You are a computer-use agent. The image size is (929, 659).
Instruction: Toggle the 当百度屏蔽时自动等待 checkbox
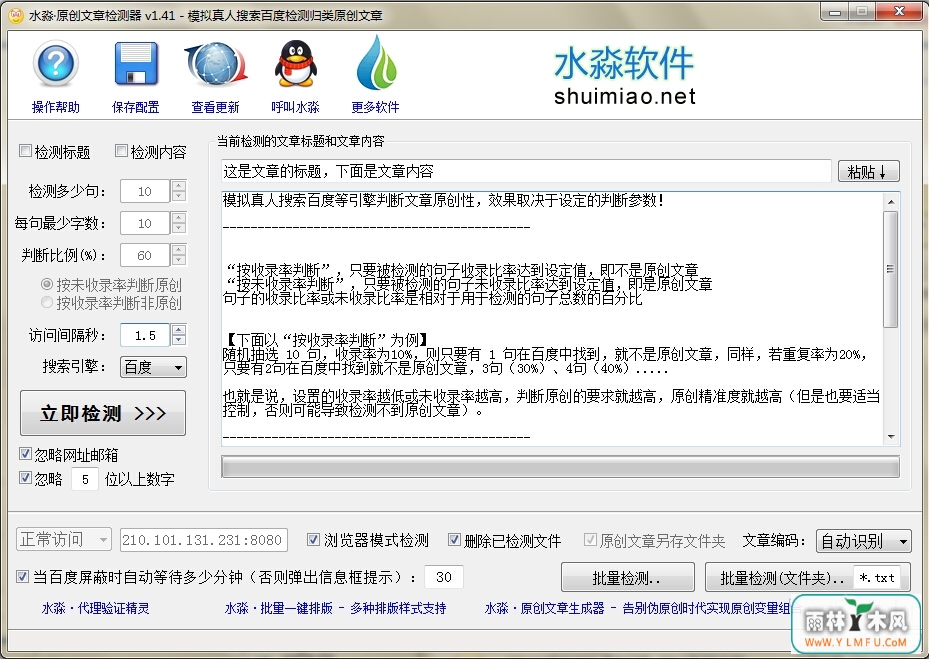[22, 576]
